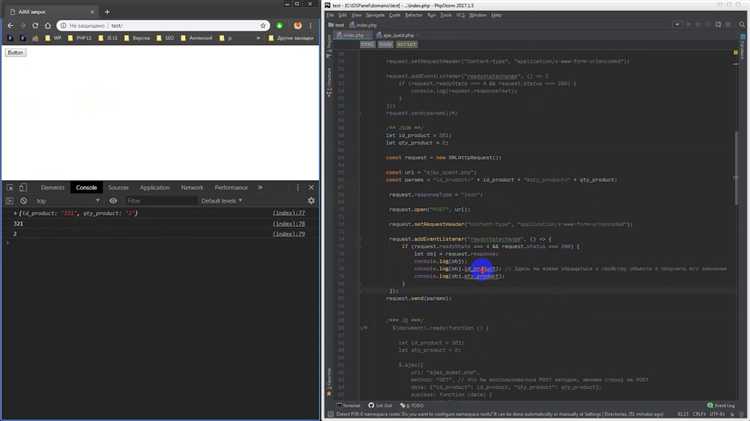
Task: Clear the console with the clear icon
Action: 24,201
